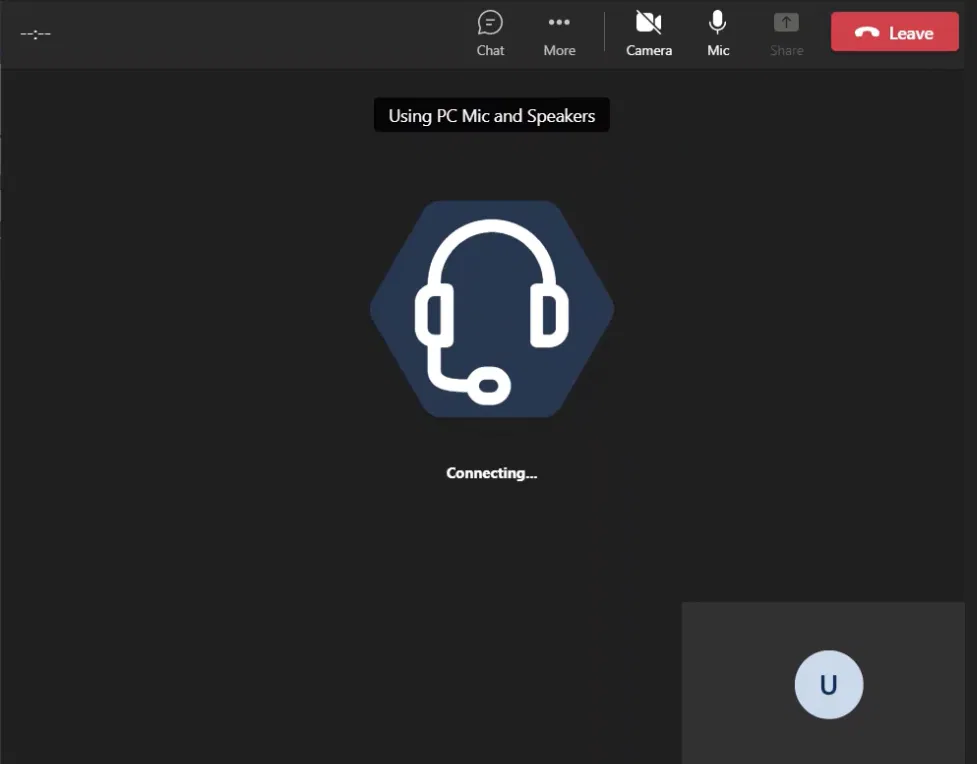Viewport: 977px width, 764px height.
Task: Mute the microphone using the Mic icon
Action: click(718, 22)
